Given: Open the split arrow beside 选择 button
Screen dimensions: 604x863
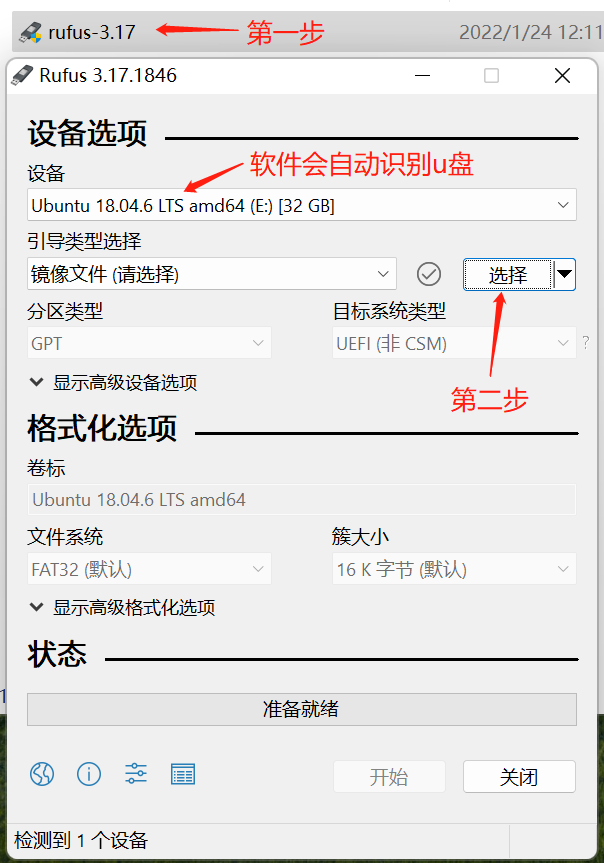Looking at the screenshot, I should point(564,274).
